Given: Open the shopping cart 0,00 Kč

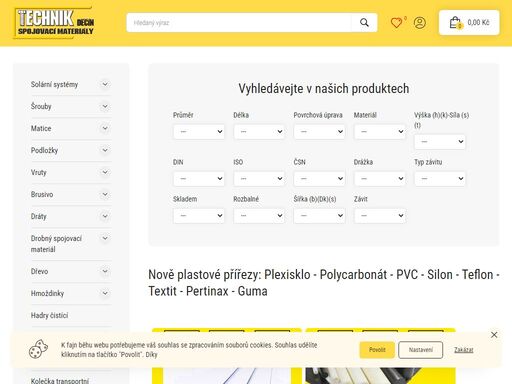Looking at the screenshot, I should tap(469, 23).
